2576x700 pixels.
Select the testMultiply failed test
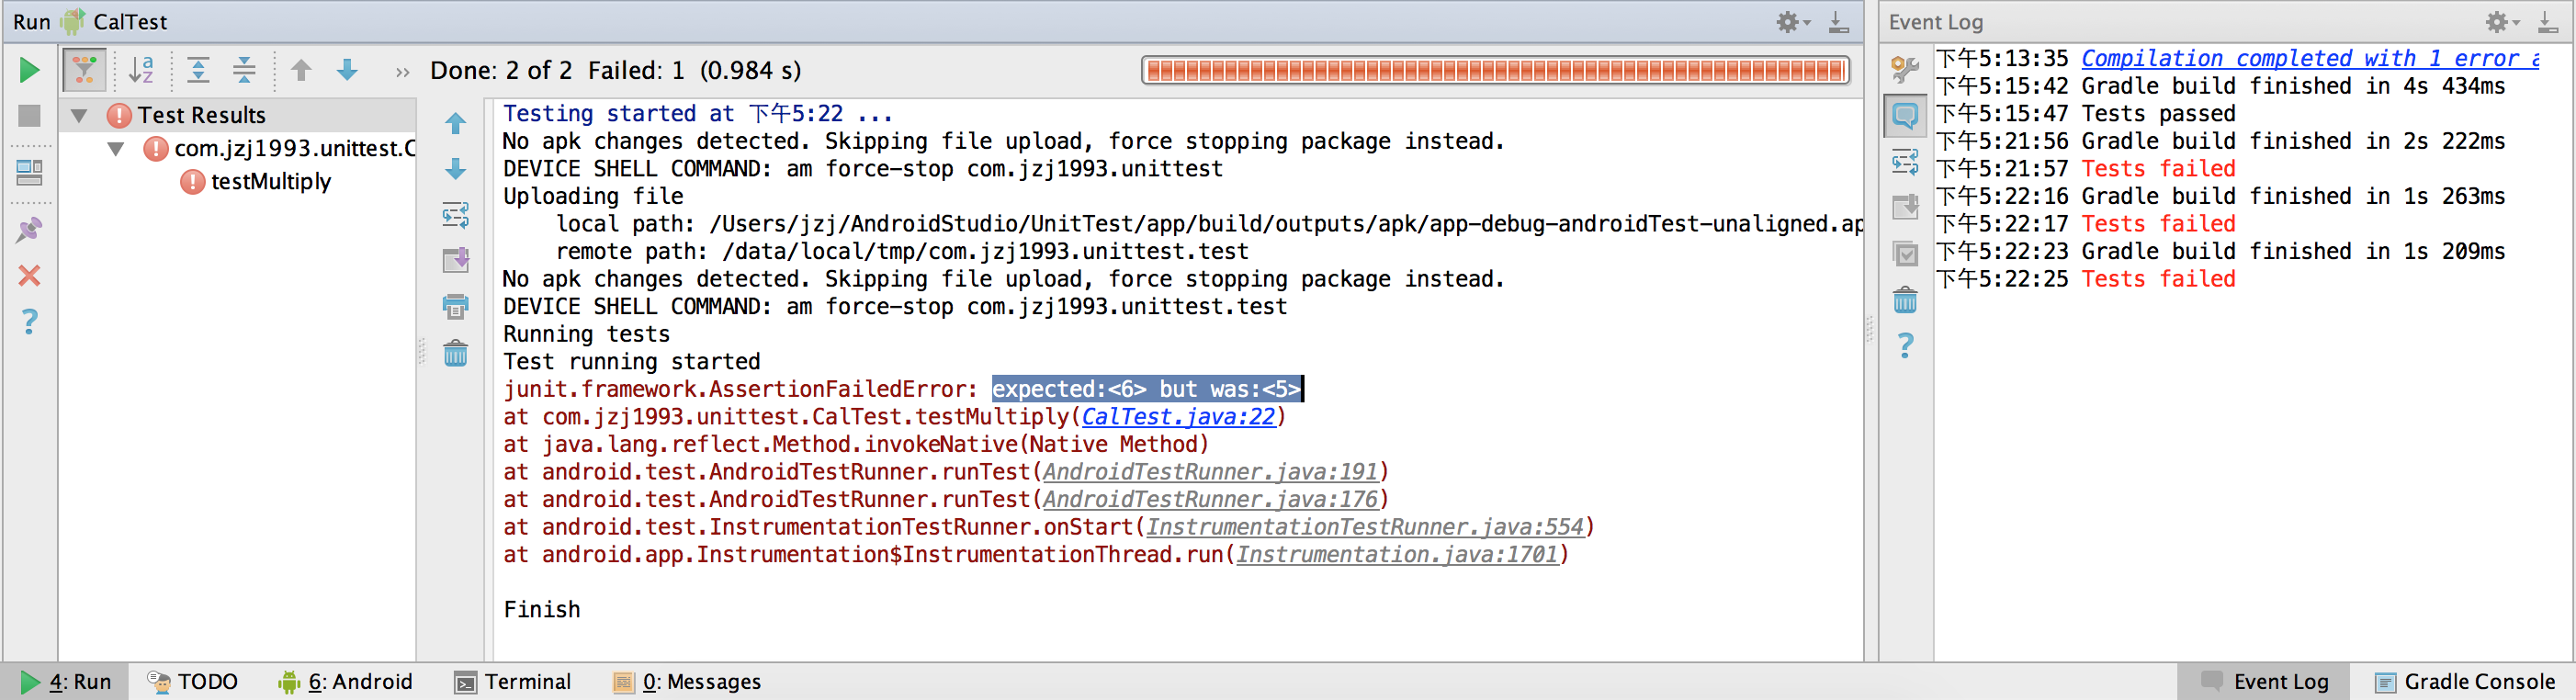270,182
